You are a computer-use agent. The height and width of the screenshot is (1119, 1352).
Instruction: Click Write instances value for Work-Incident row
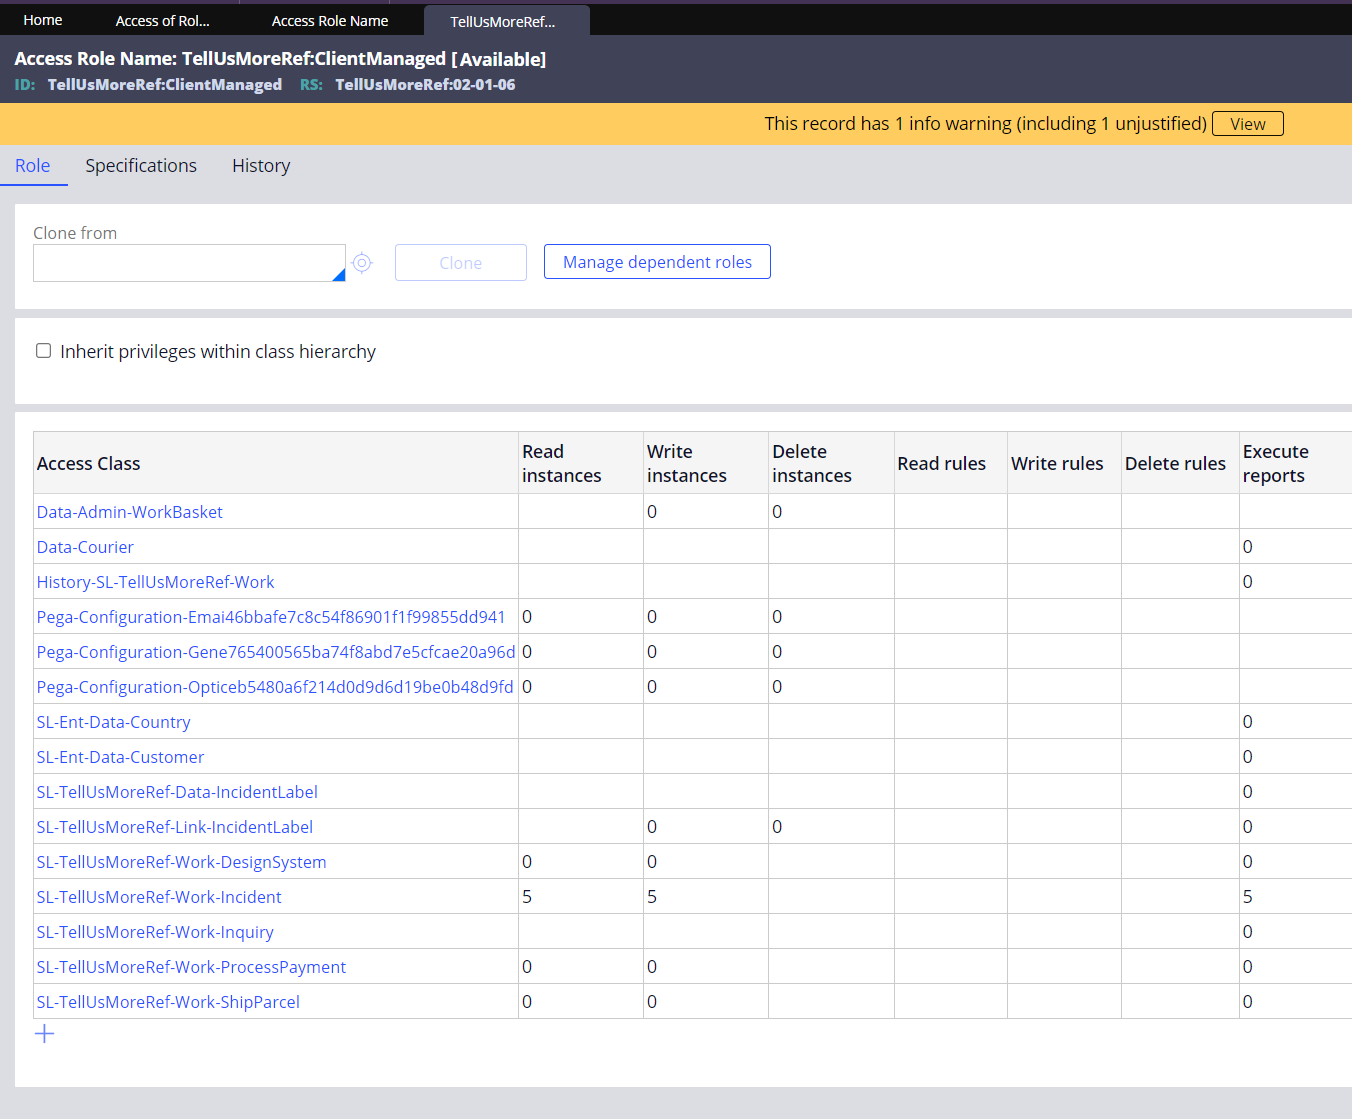[706, 897]
